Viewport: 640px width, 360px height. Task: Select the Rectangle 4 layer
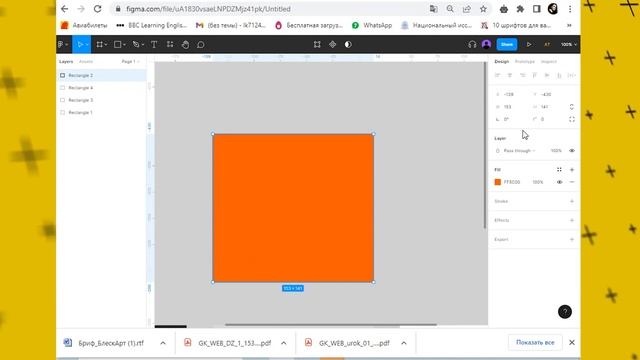point(101,88)
